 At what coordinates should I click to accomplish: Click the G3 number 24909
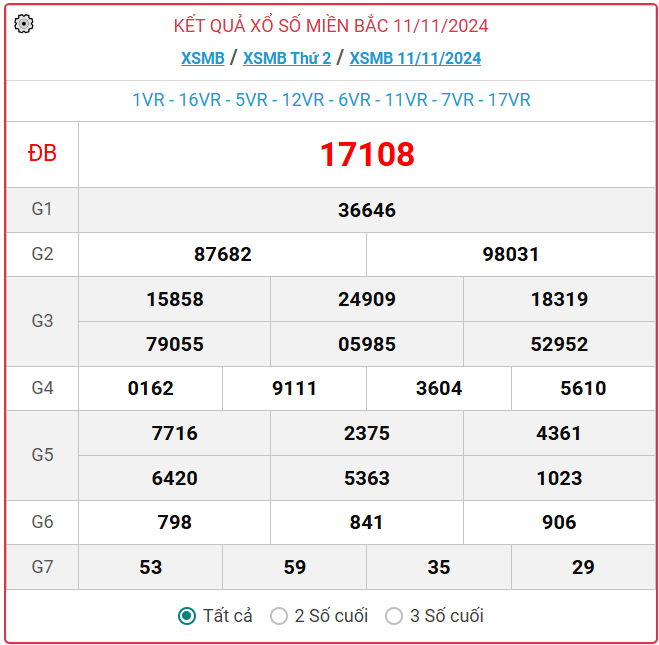[x=366, y=299]
